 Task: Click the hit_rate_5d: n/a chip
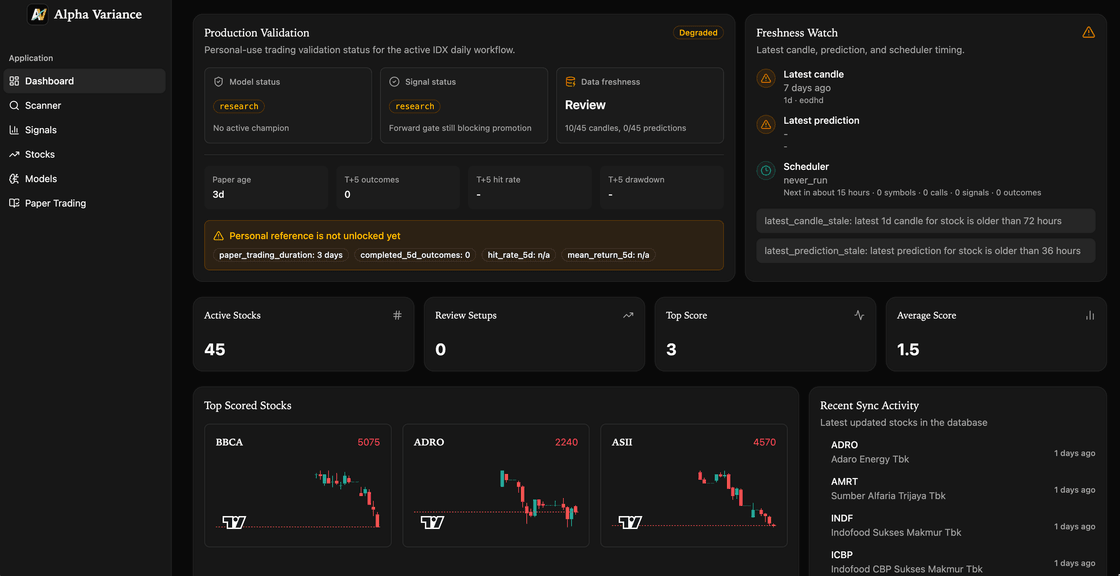pyautogui.click(x=518, y=254)
